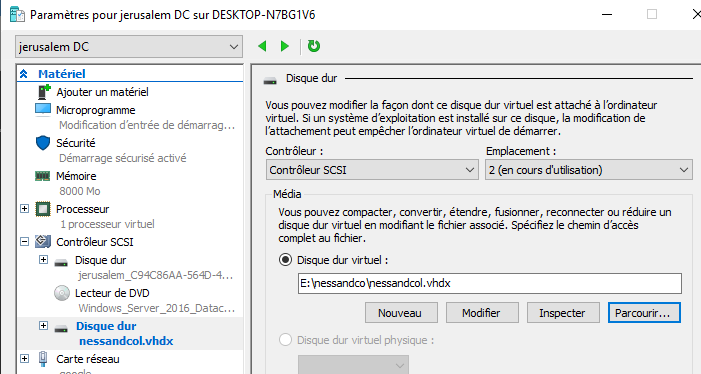Image resolution: width=701 pixels, height=374 pixels.
Task: Click the Sécurité shield icon
Action: pos(43,143)
